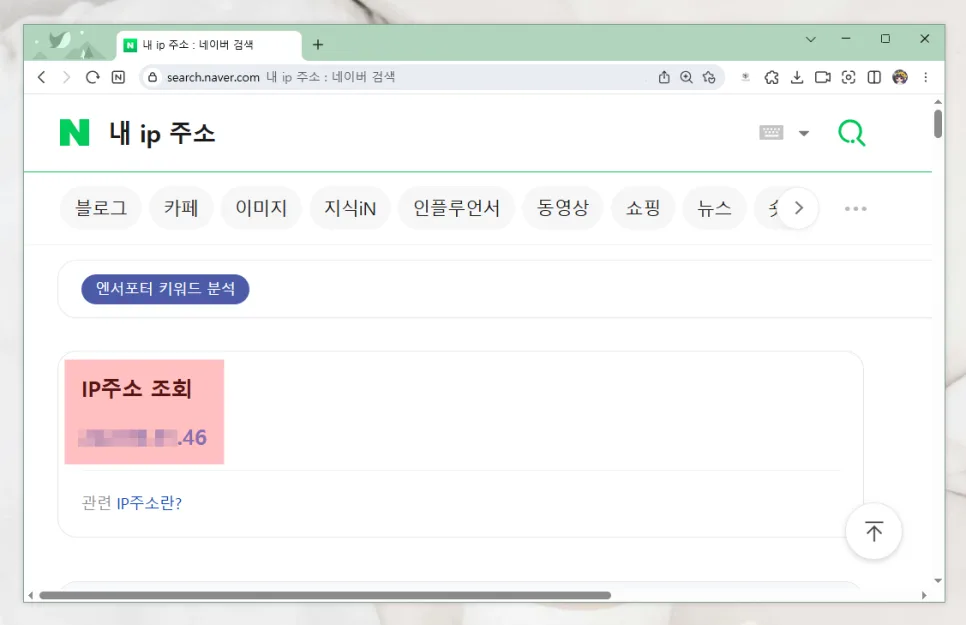
Task: Minimize the browser window
Action: point(846,39)
